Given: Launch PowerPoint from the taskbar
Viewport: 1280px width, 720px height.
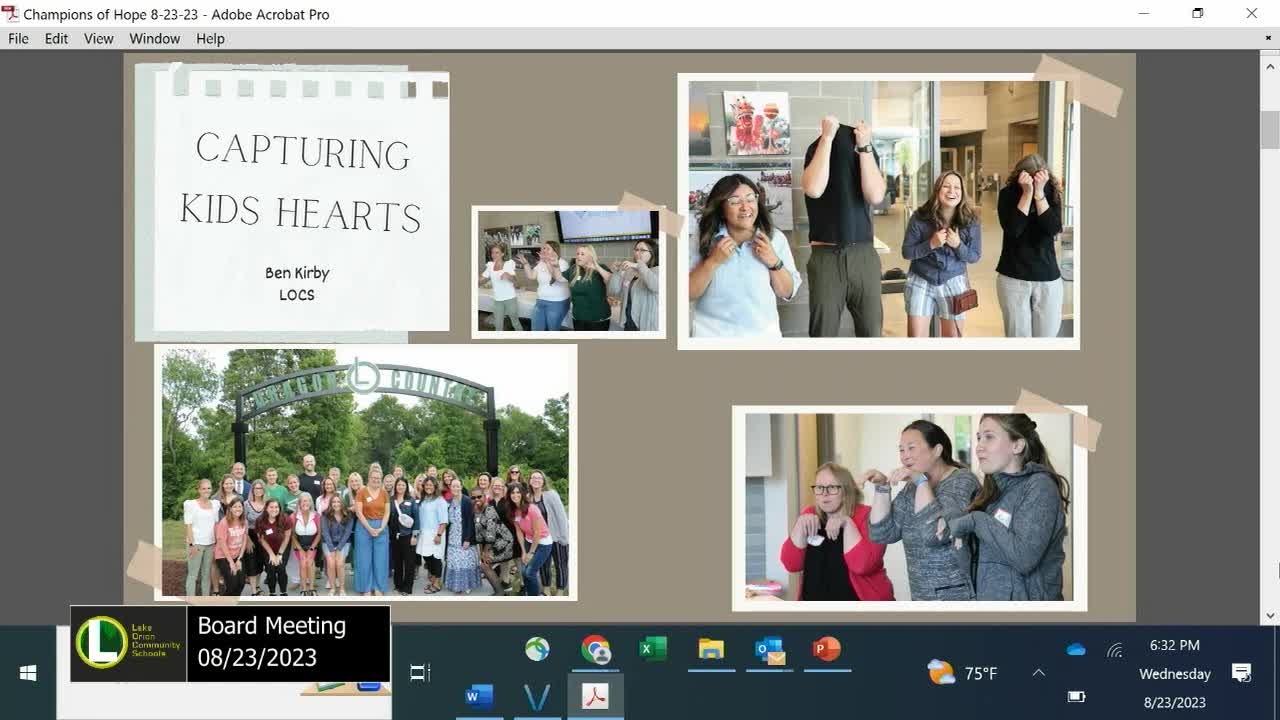Looking at the screenshot, I should click(x=826, y=650).
